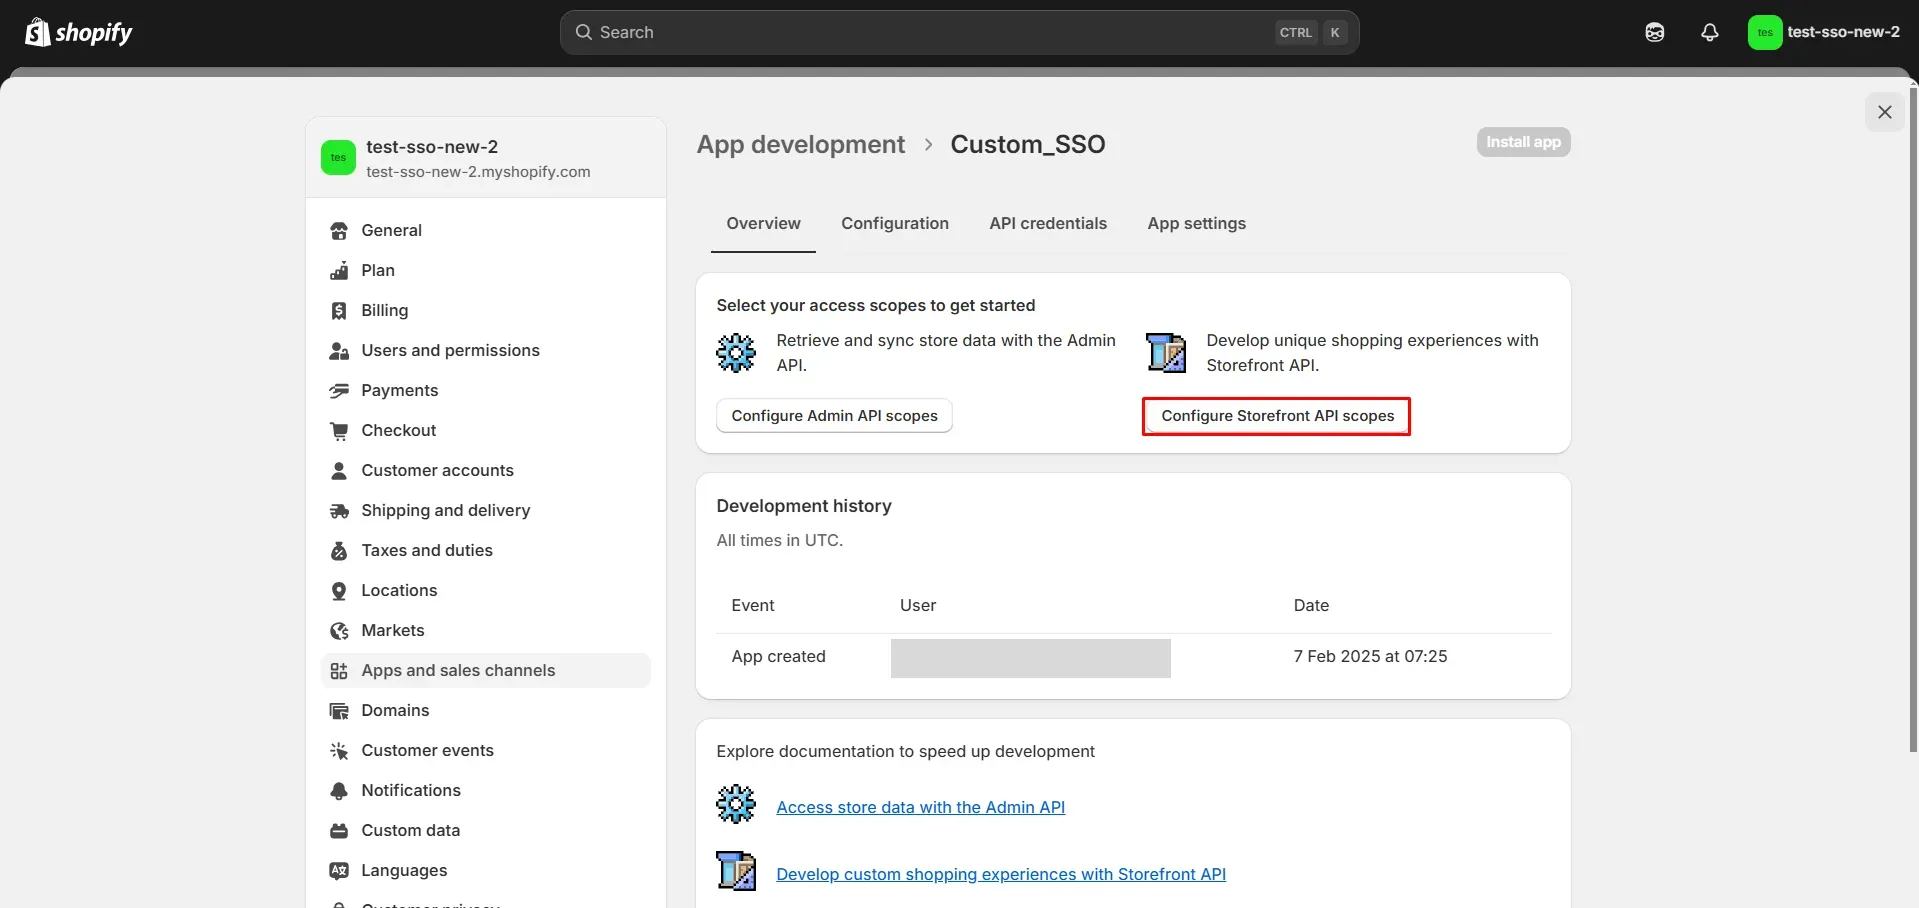Click the '7 Feb 2025 at 07:25' date cell
1919x908 pixels.
click(1370, 657)
